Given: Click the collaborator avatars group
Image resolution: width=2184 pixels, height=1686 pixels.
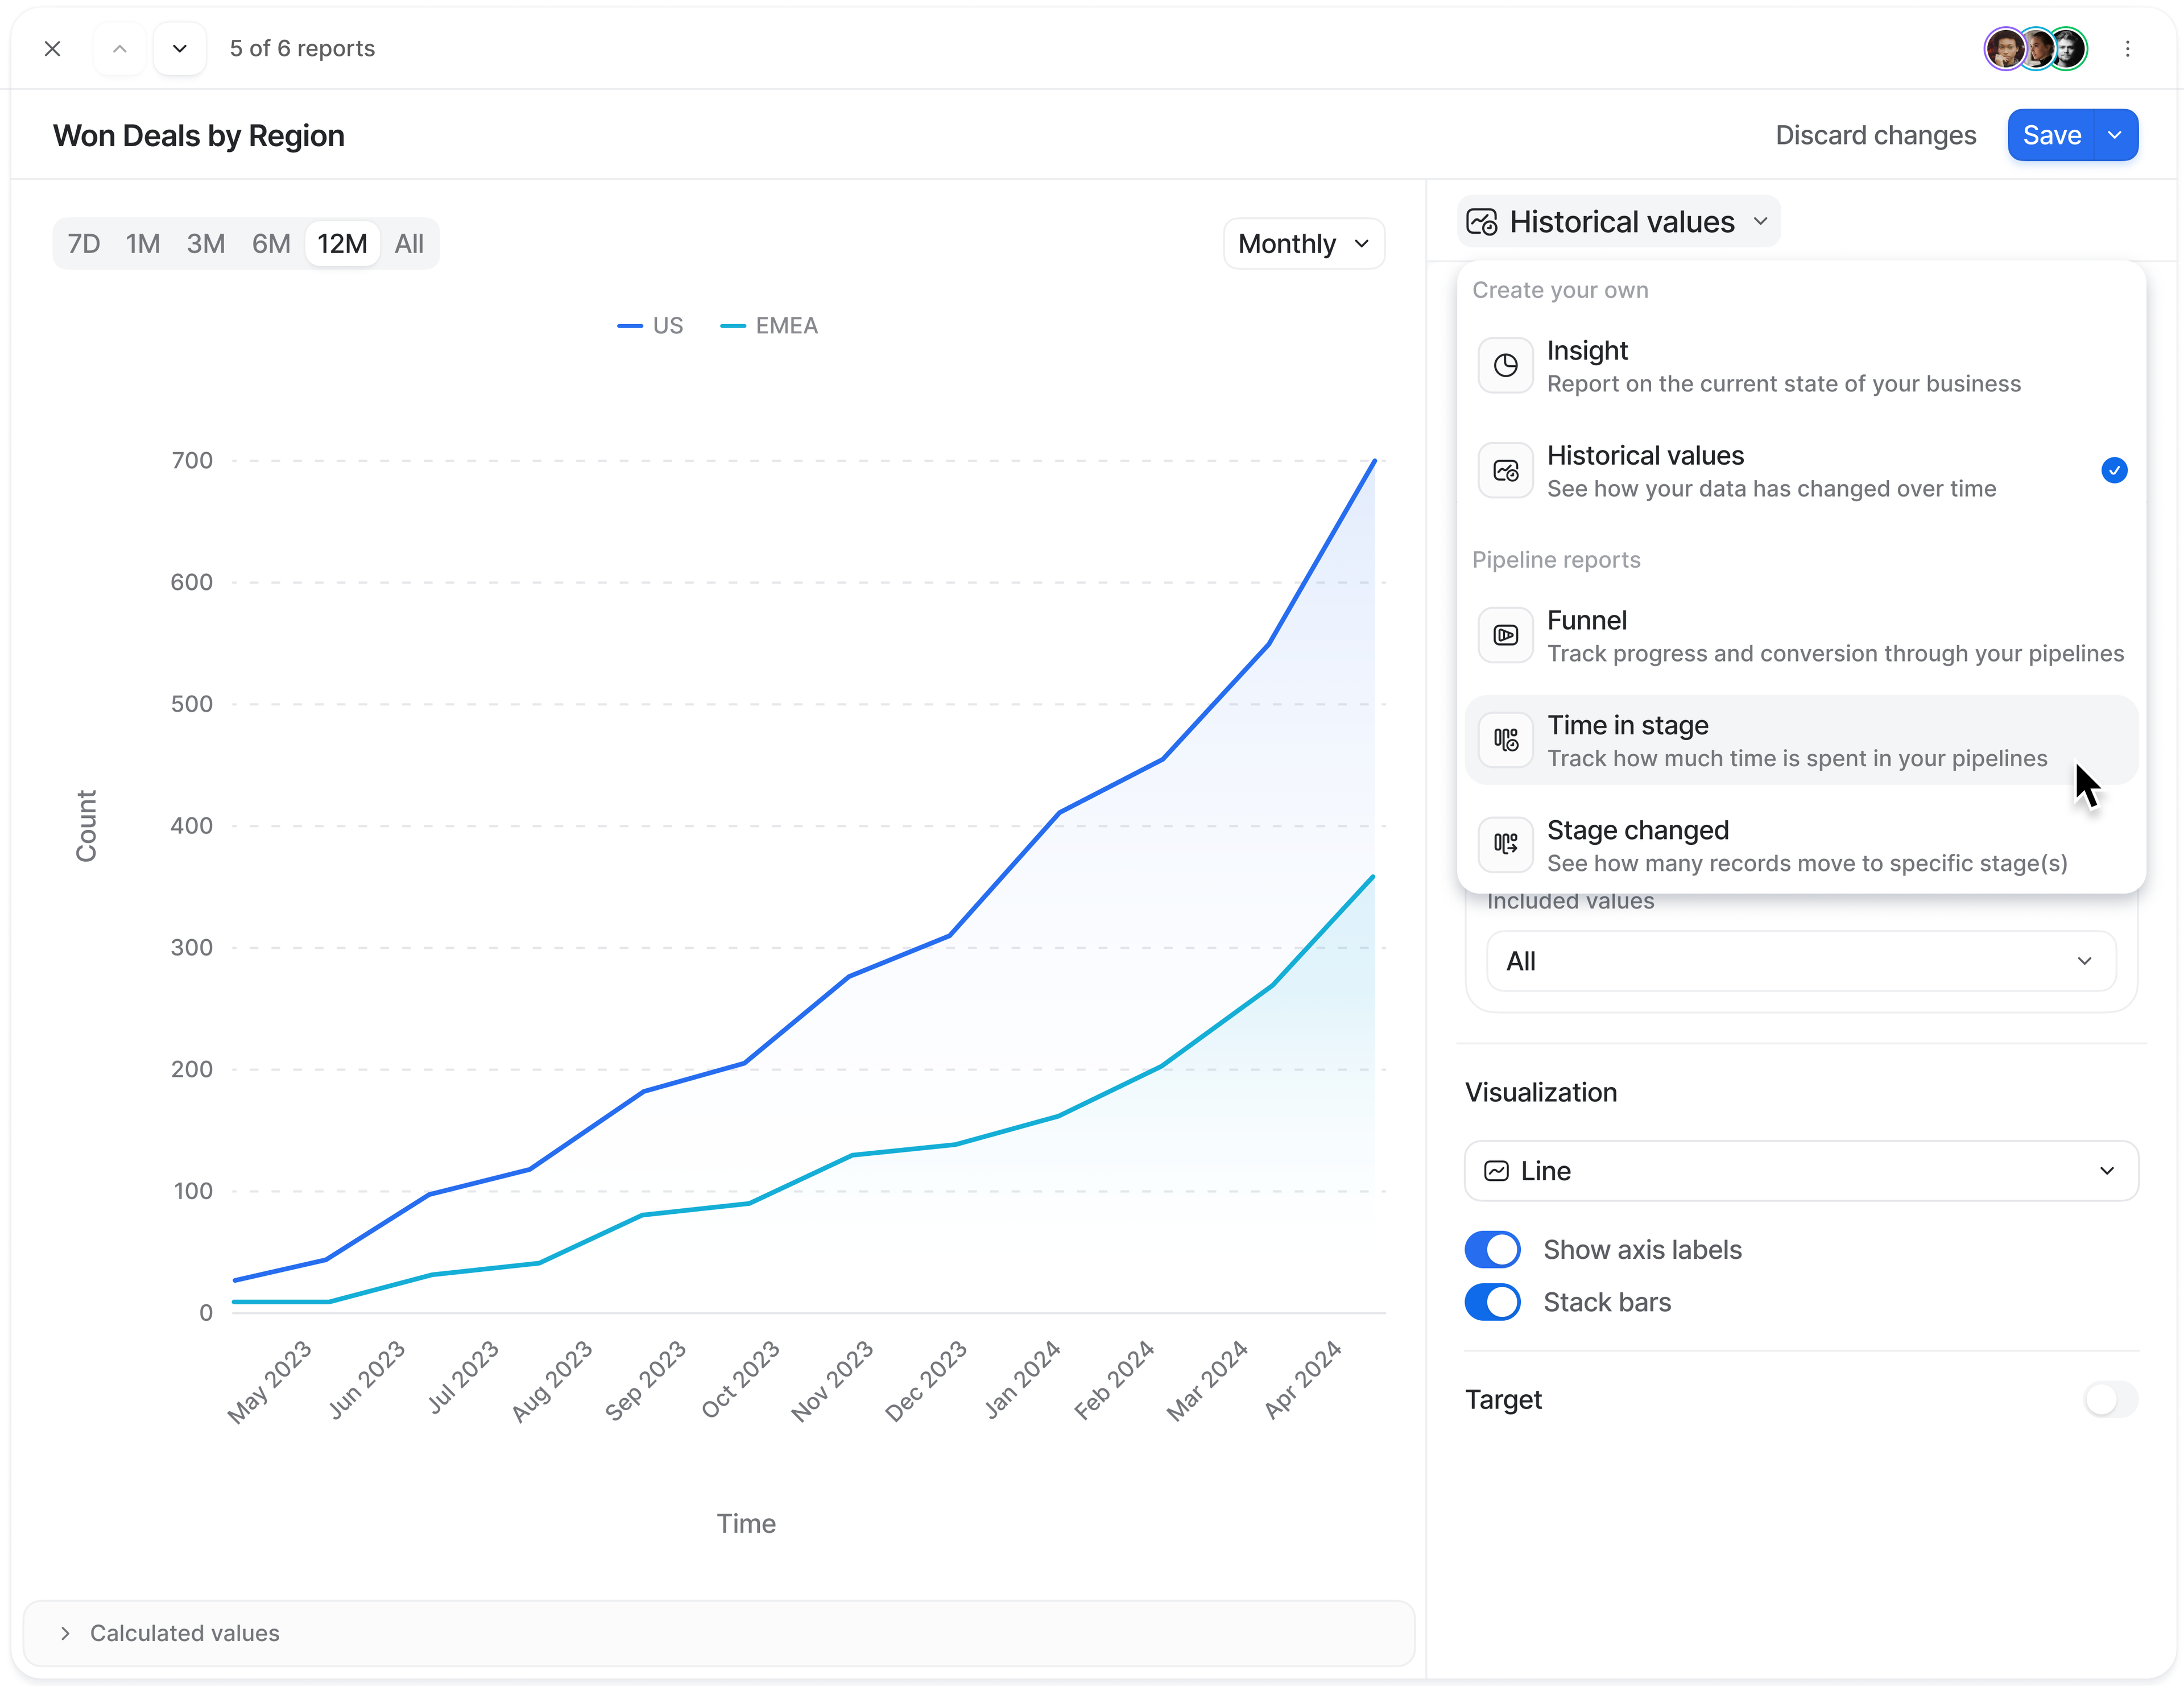Looking at the screenshot, I should (2035, 49).
